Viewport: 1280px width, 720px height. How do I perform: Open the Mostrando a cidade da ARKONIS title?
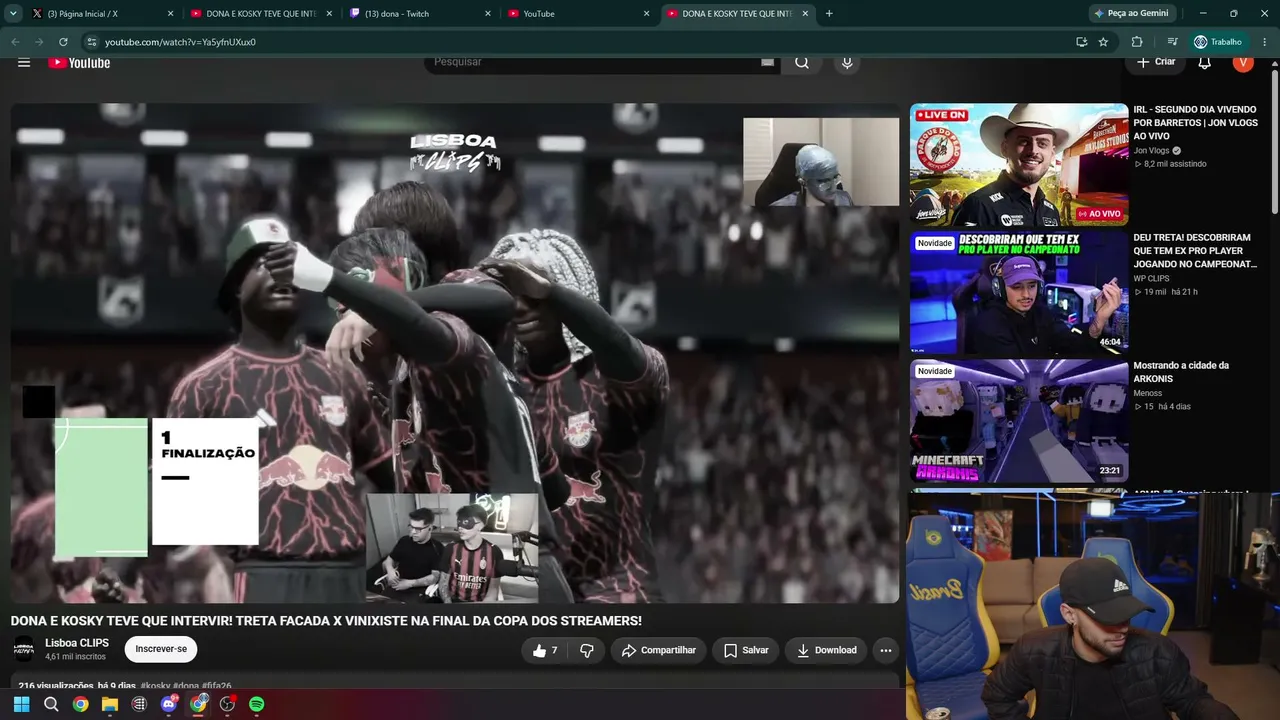coord(1181,372)
